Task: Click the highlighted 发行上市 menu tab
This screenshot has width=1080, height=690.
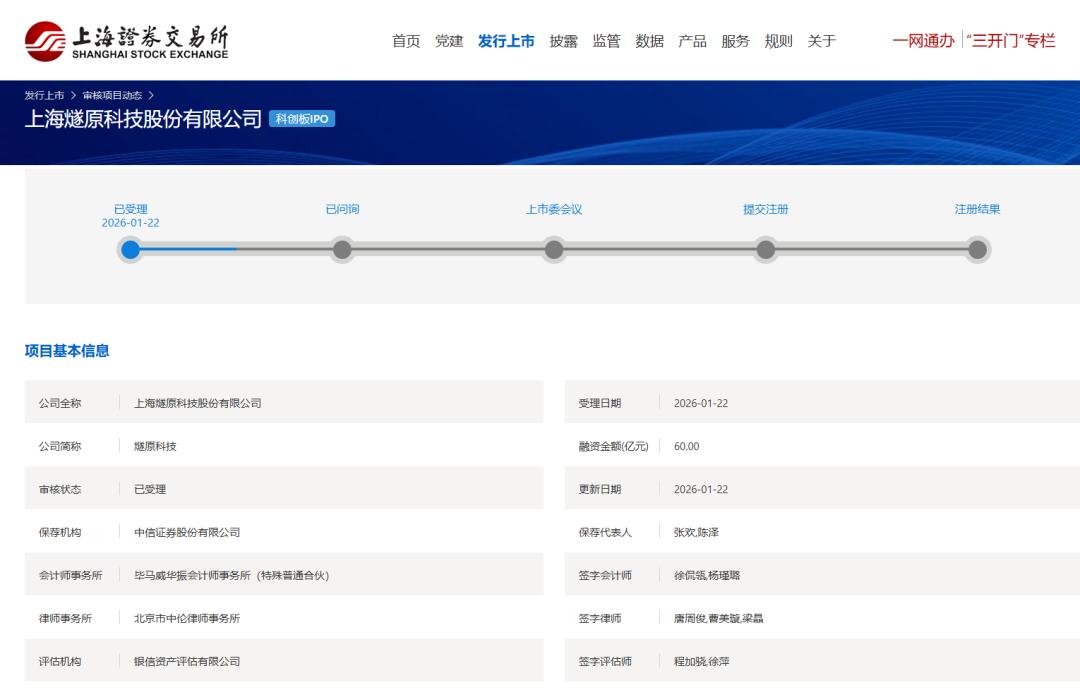Action: tap(506, 41)
